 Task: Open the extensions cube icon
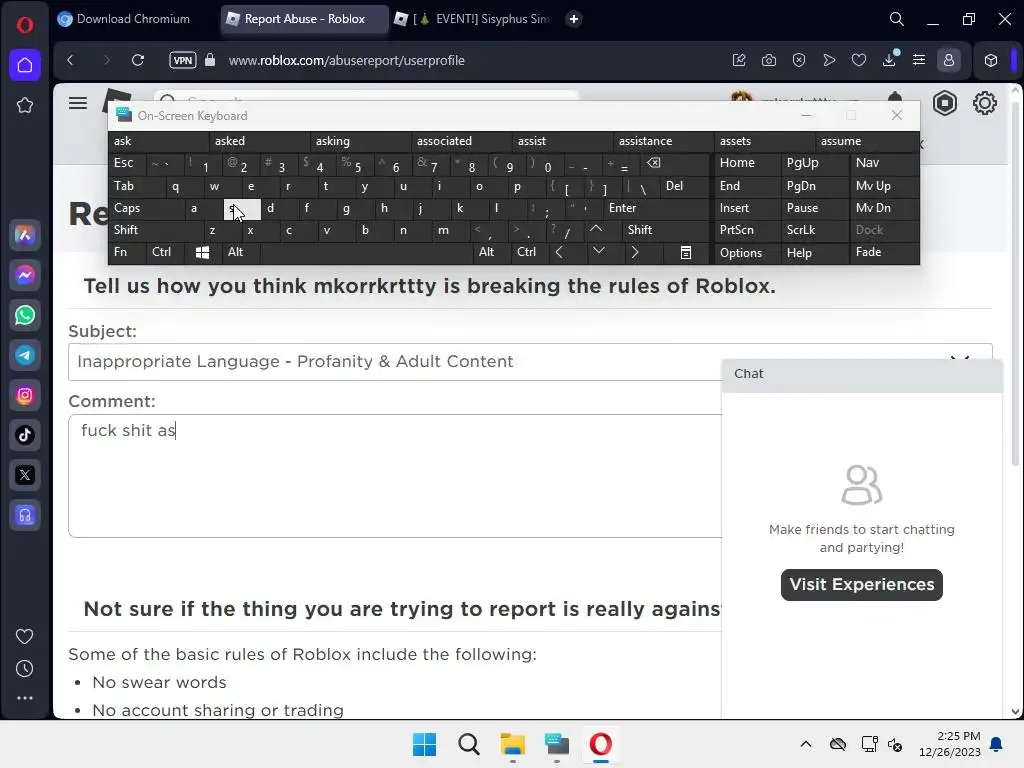tap(991, 60)
